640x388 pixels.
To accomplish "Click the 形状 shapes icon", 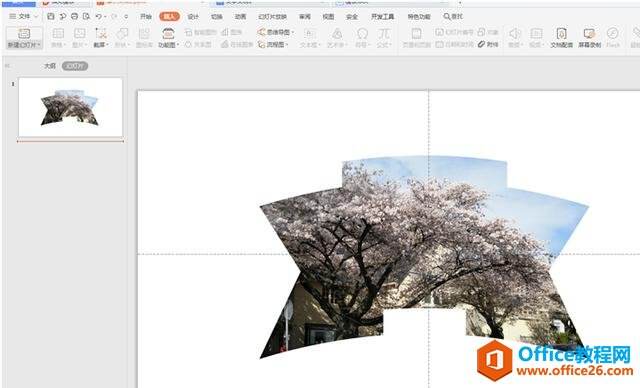I will click(122, 37).
